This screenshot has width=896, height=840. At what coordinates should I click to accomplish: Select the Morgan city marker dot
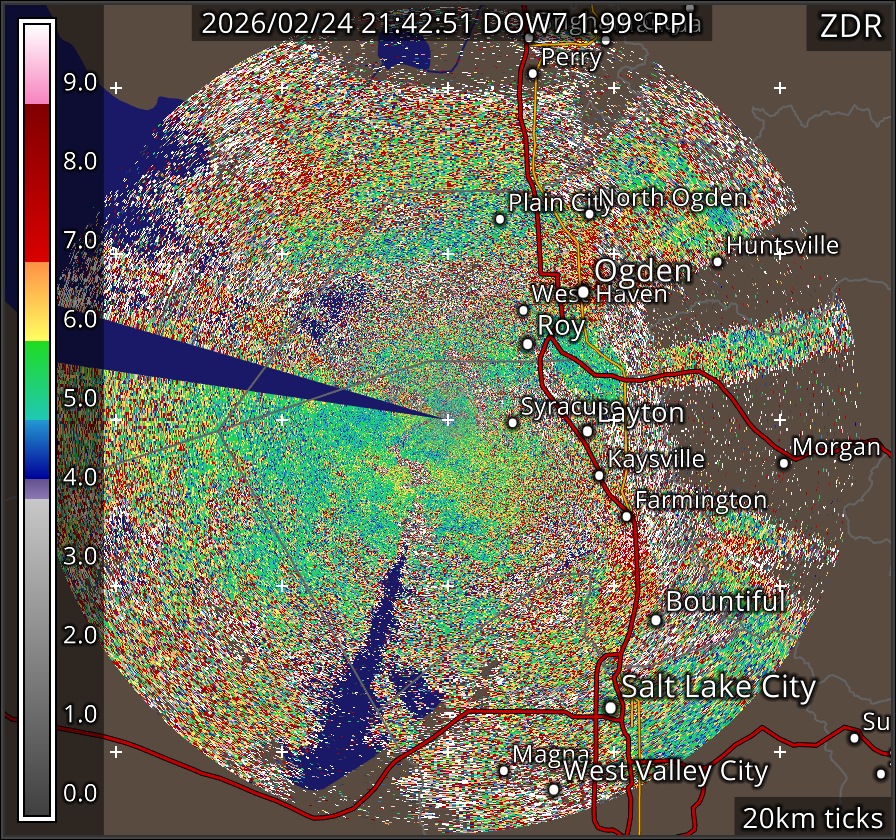point(784,462)
